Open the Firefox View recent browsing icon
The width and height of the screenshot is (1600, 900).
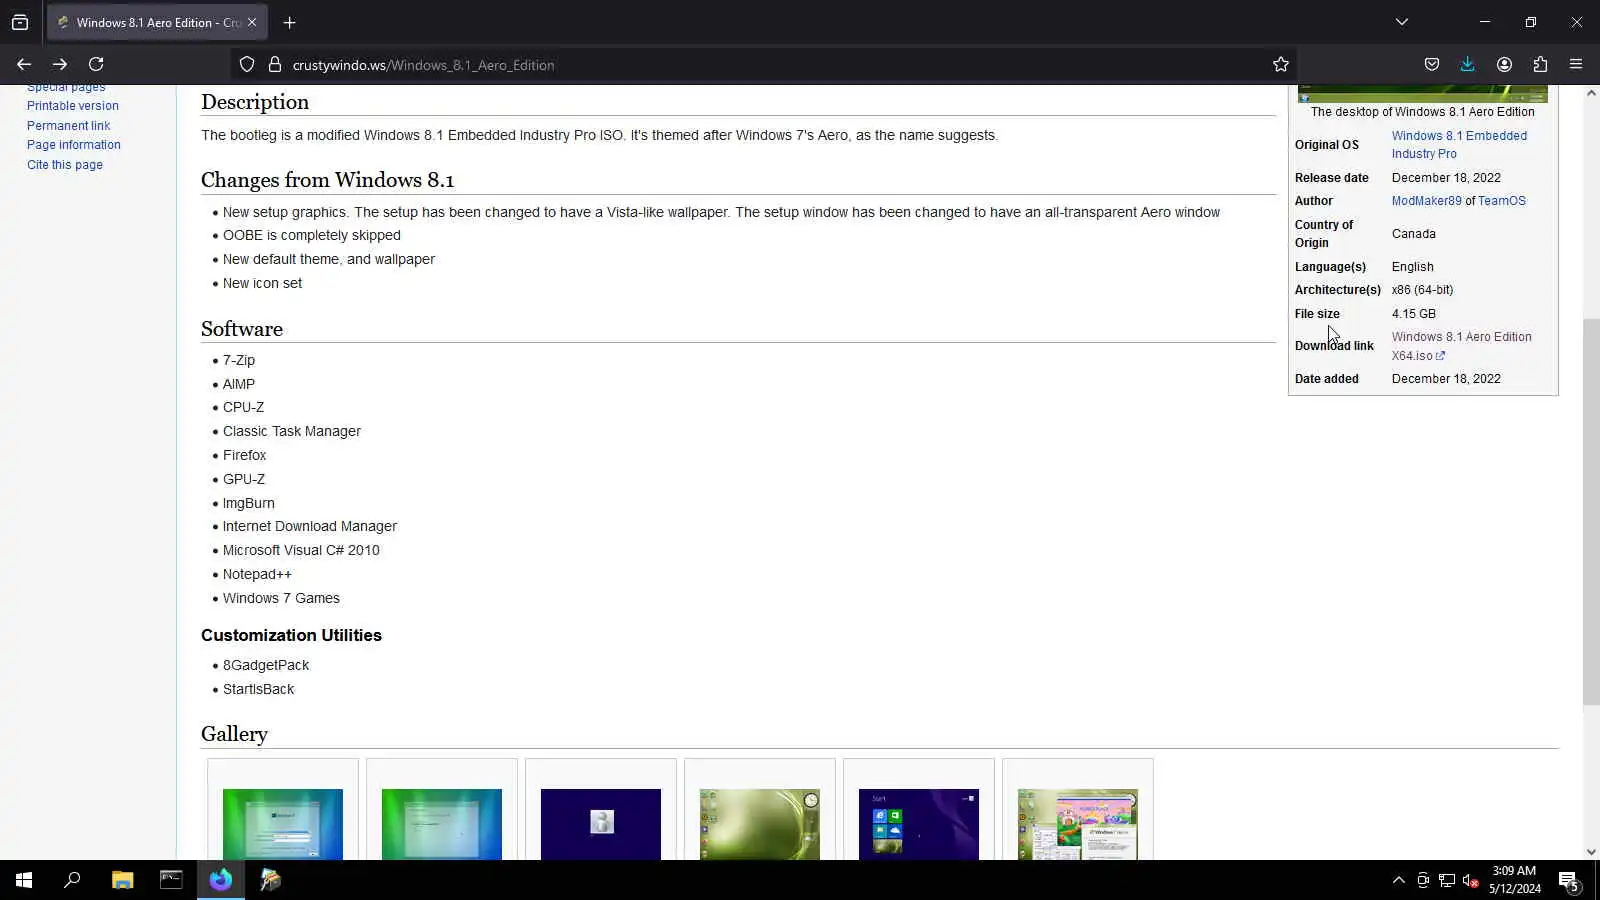pos(20,22)
